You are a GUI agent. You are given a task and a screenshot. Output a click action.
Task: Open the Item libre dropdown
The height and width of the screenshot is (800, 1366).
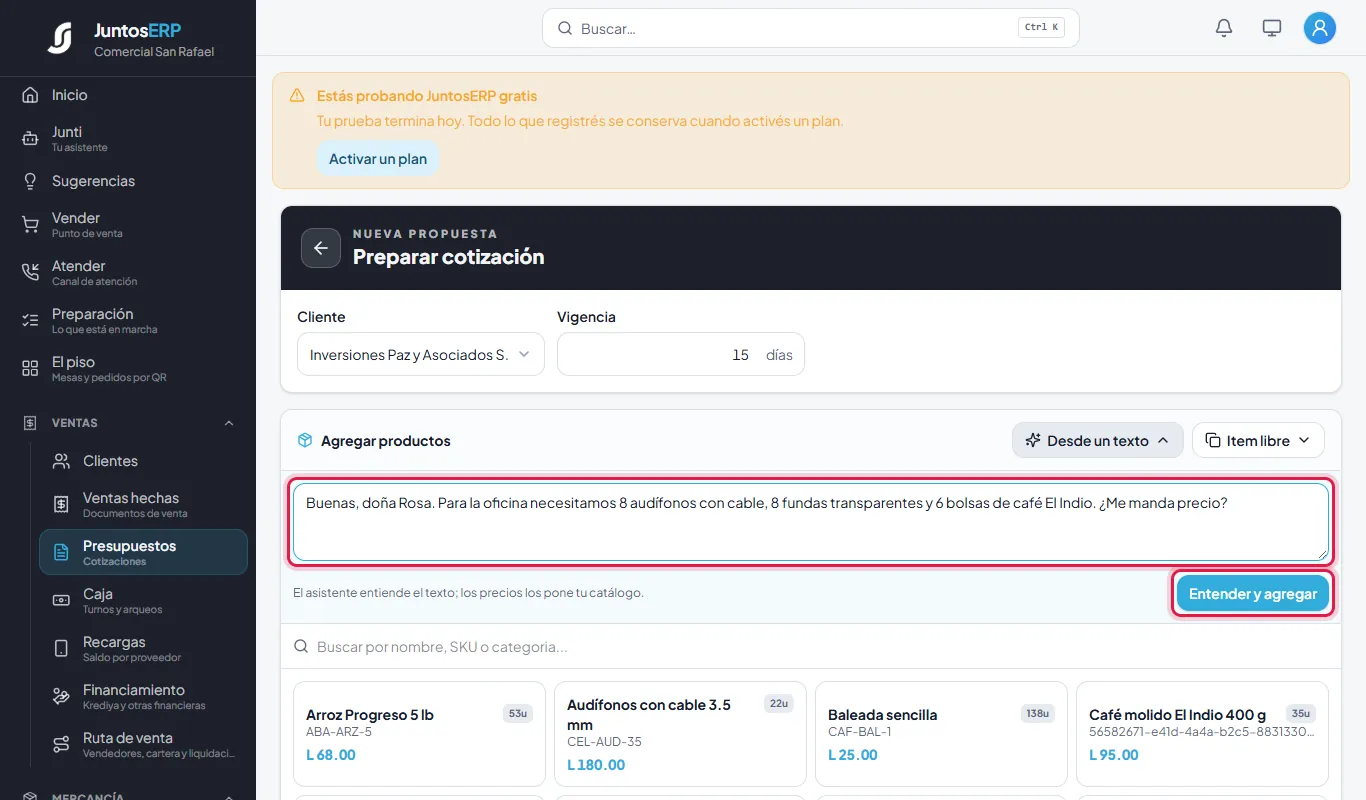pos(1258,440)
